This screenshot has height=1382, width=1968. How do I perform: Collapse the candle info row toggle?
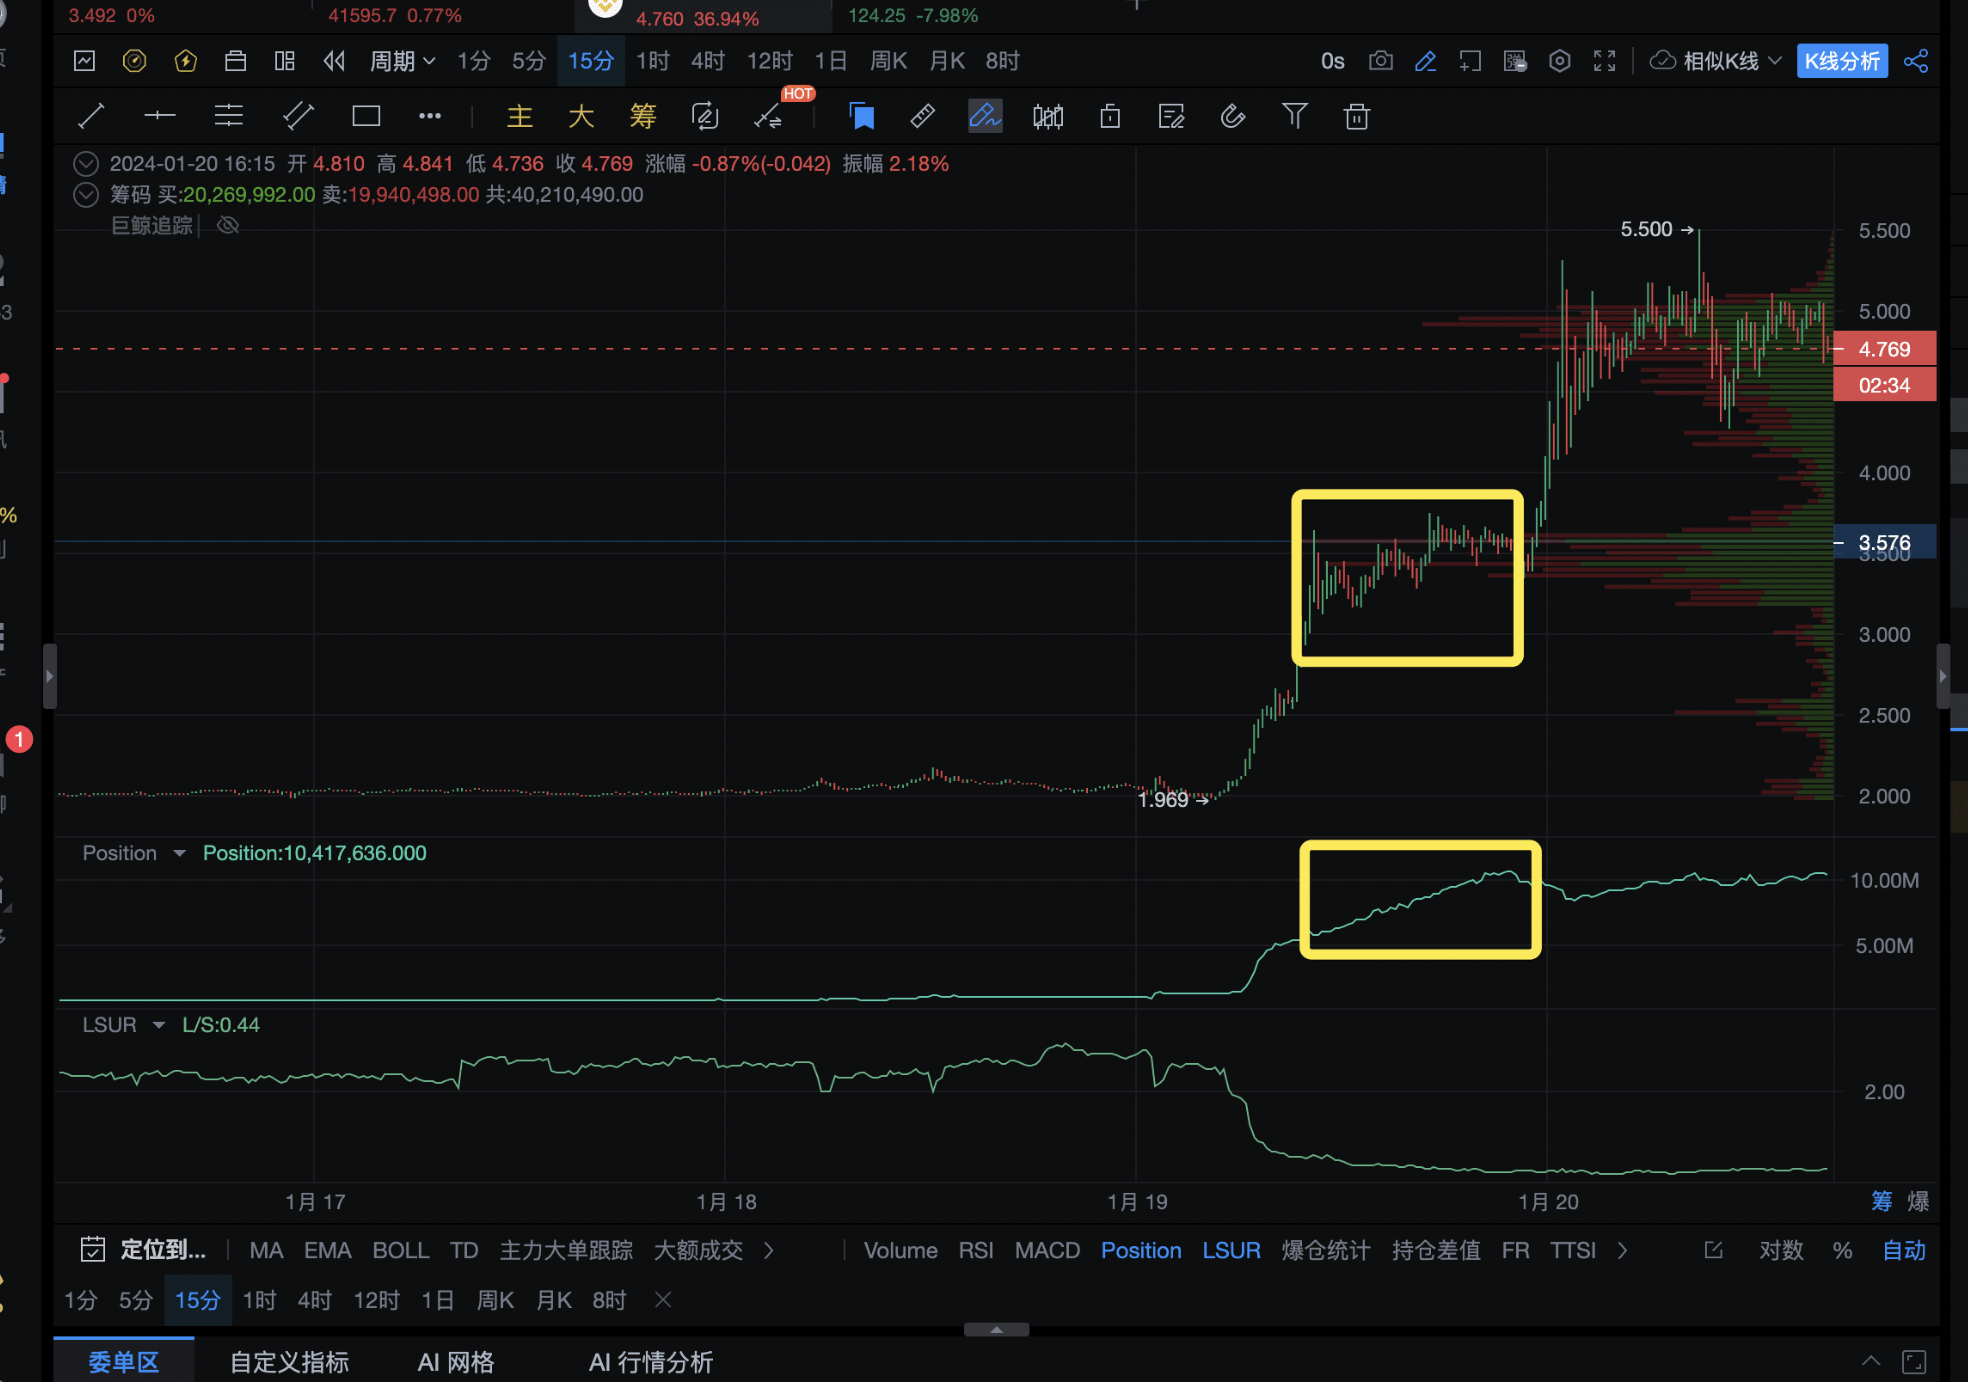86,164
